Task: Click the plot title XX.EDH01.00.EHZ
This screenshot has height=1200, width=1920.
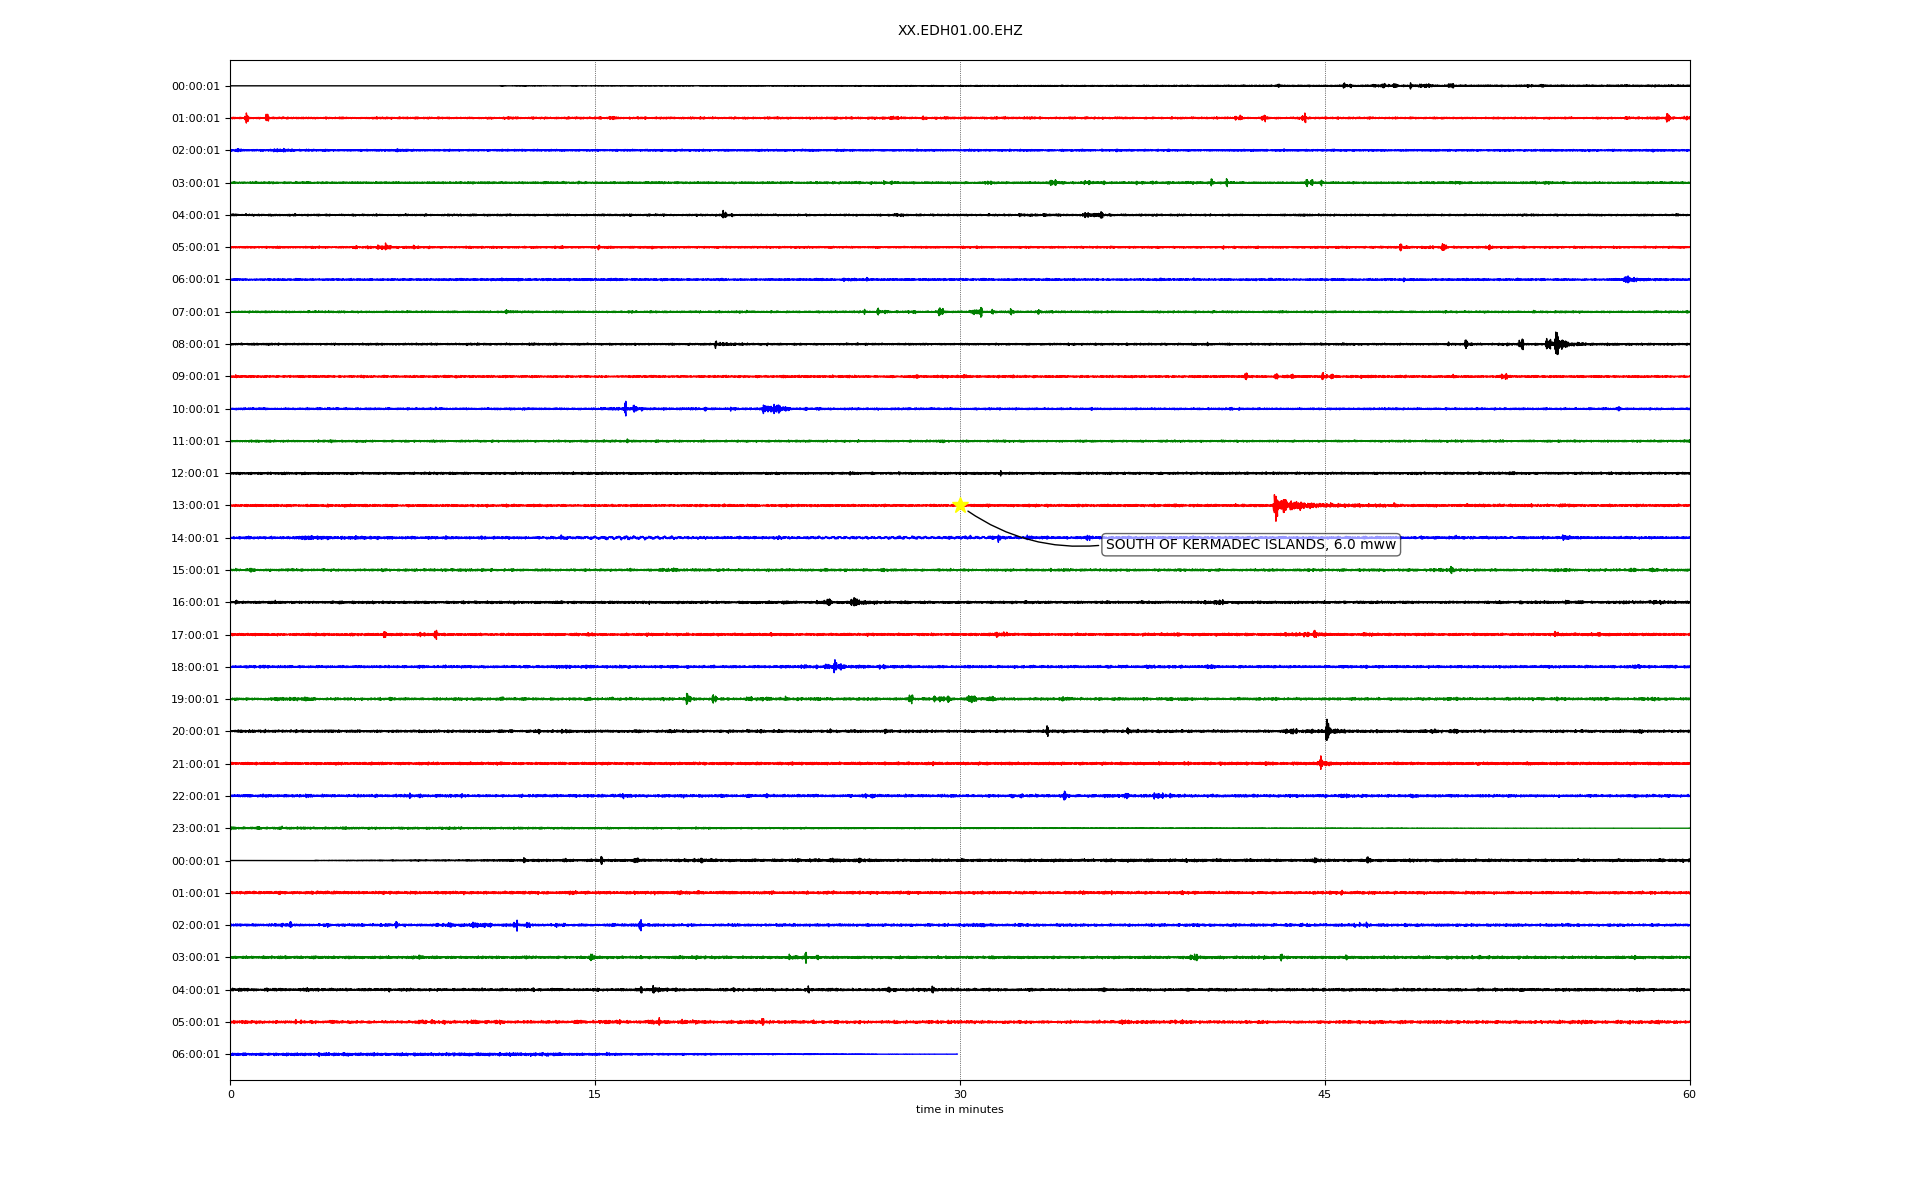Action: point(960,31)
